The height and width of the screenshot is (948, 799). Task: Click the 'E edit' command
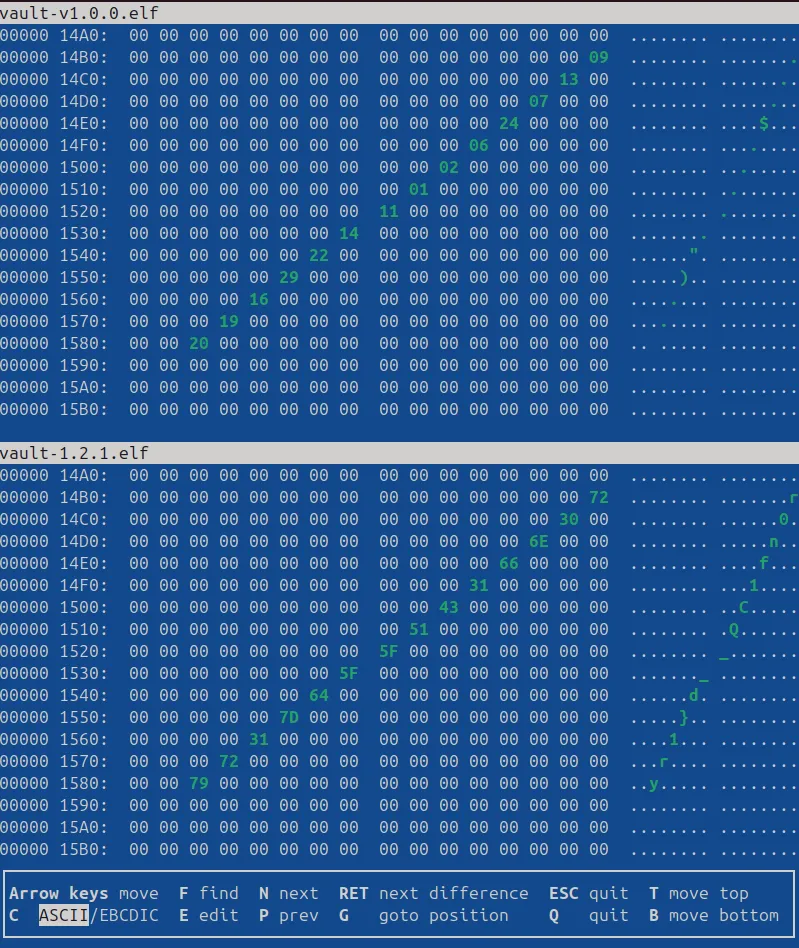[209, 915]
